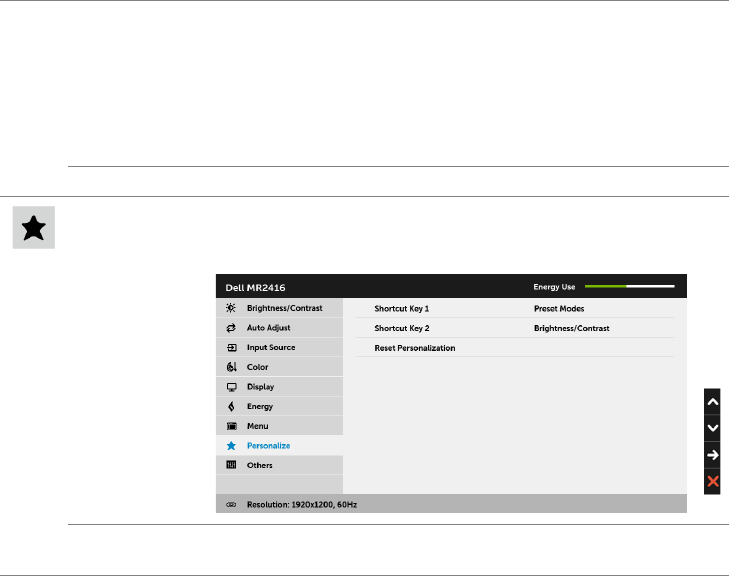Click the large black star Personalize icon
The image size is (729, 576).
point(33,228)
